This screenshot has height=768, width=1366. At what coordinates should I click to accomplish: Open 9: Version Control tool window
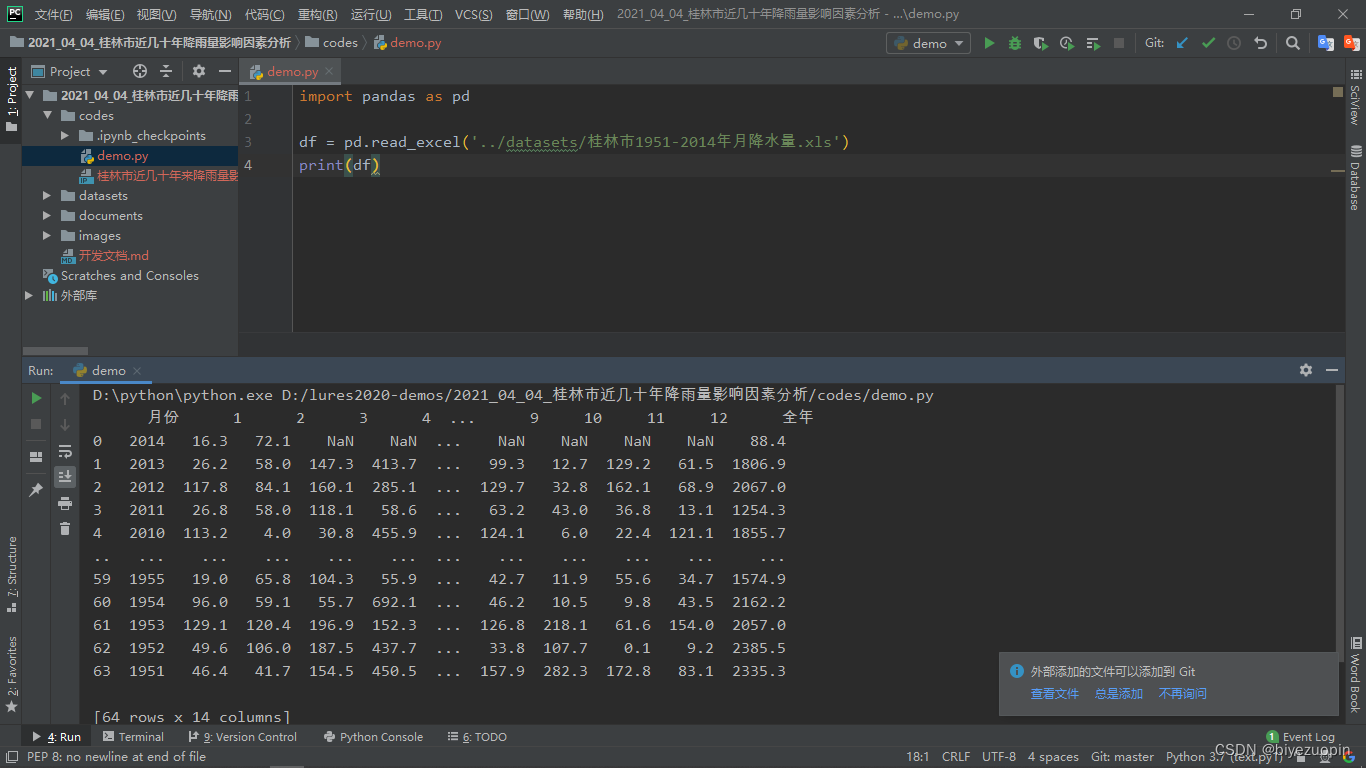[x=244, y=737]
